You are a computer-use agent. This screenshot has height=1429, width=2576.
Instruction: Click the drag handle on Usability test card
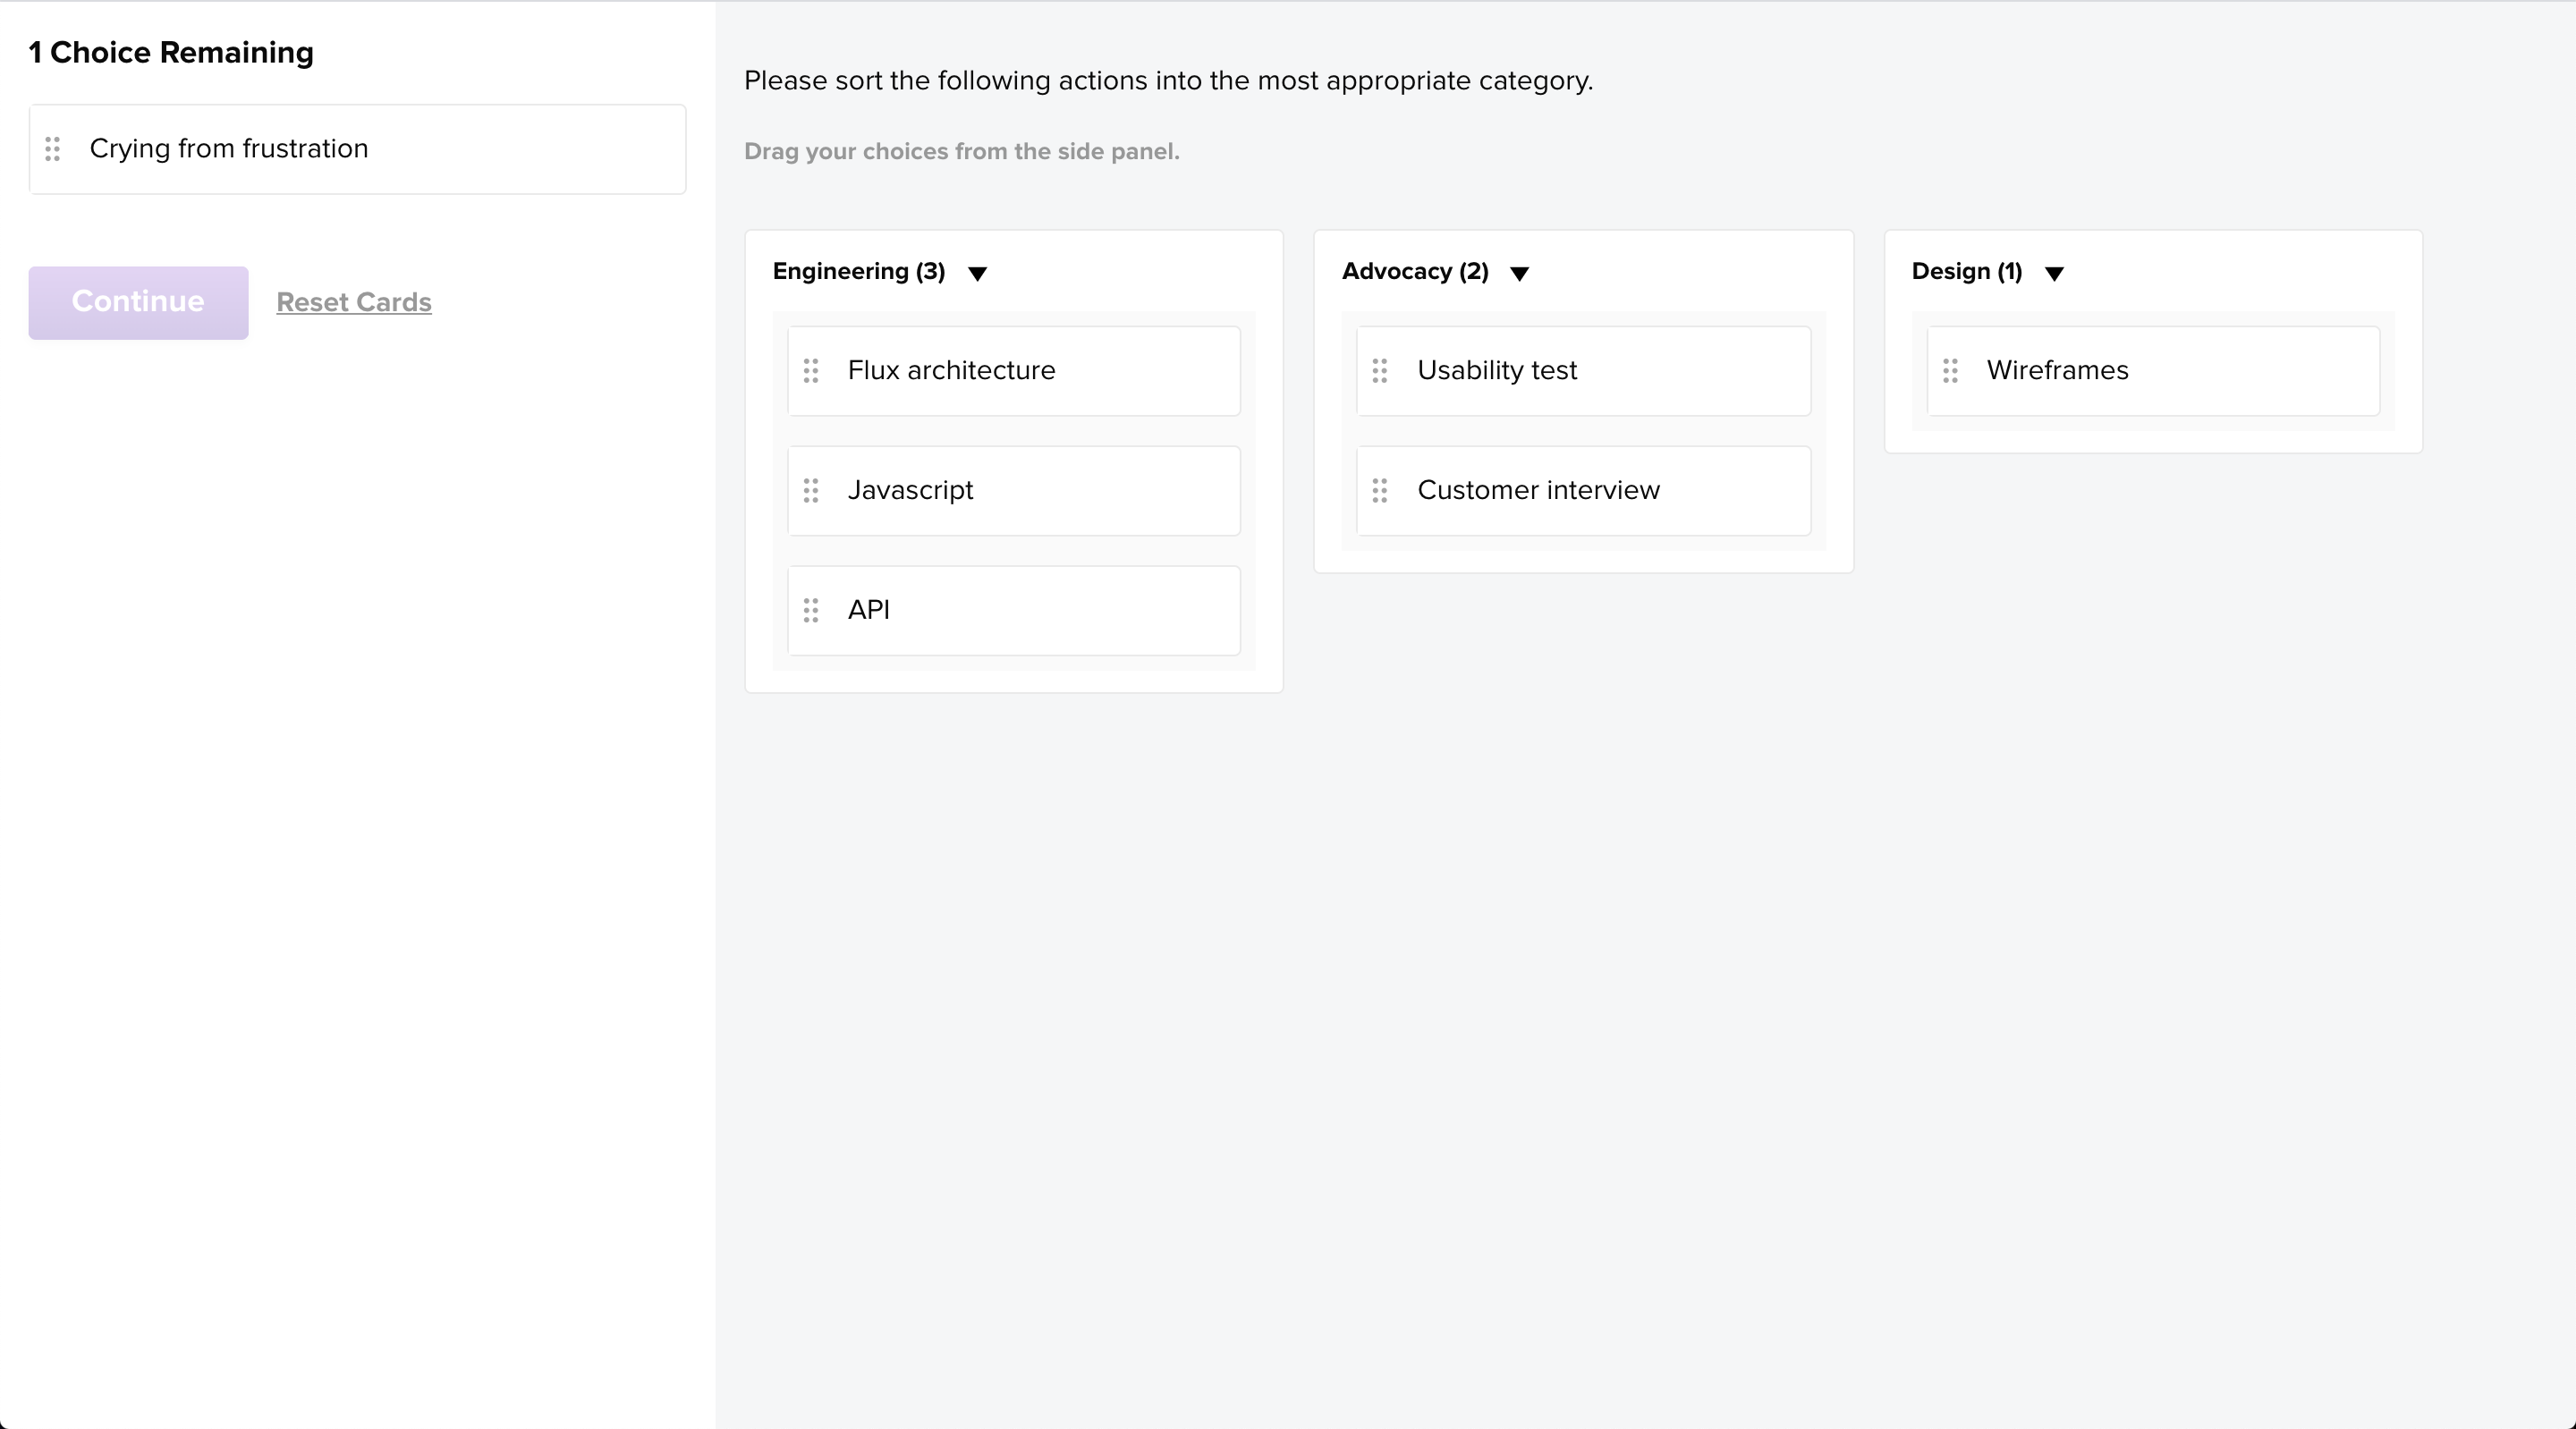coord(1380,371)
